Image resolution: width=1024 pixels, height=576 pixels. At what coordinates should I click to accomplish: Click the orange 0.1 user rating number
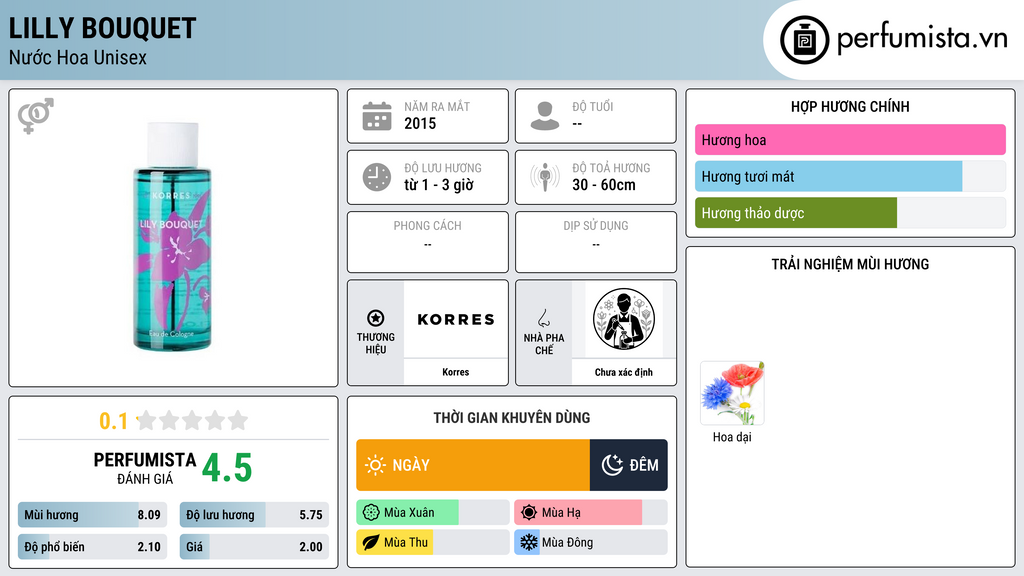tap(114, 421)
